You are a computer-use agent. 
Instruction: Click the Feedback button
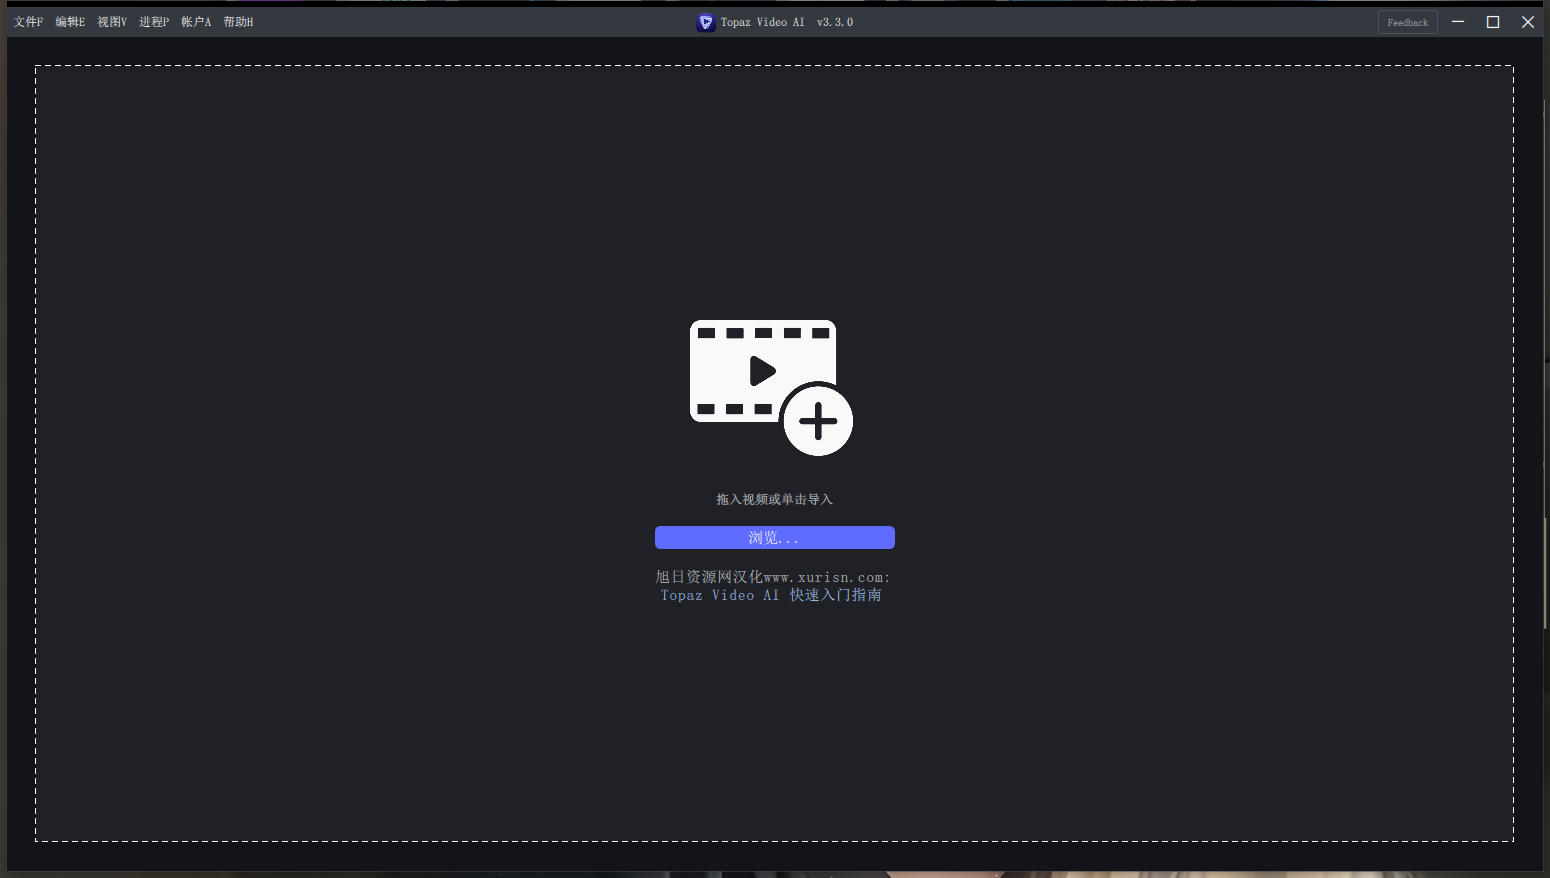pyautogui.click(x=1407, y=22)
